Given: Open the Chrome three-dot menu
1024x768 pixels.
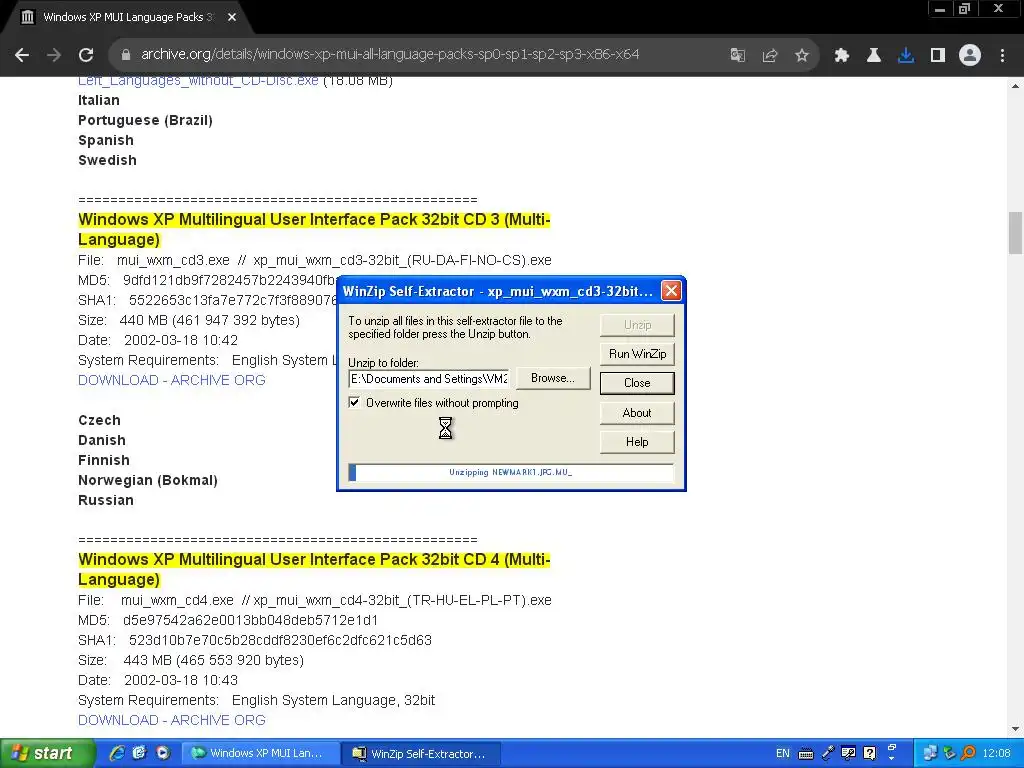Looking at the screenshot, I should pyautogui.click(x=1002, y=55).
